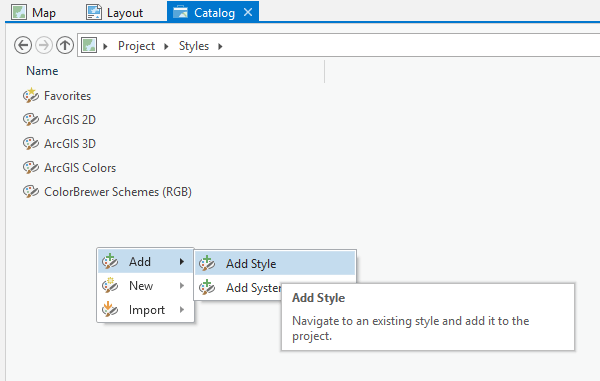Click the Back navigation arrow
Viewport: 600px width, 381px height.
pyautogui.click(x=23, y=46)
